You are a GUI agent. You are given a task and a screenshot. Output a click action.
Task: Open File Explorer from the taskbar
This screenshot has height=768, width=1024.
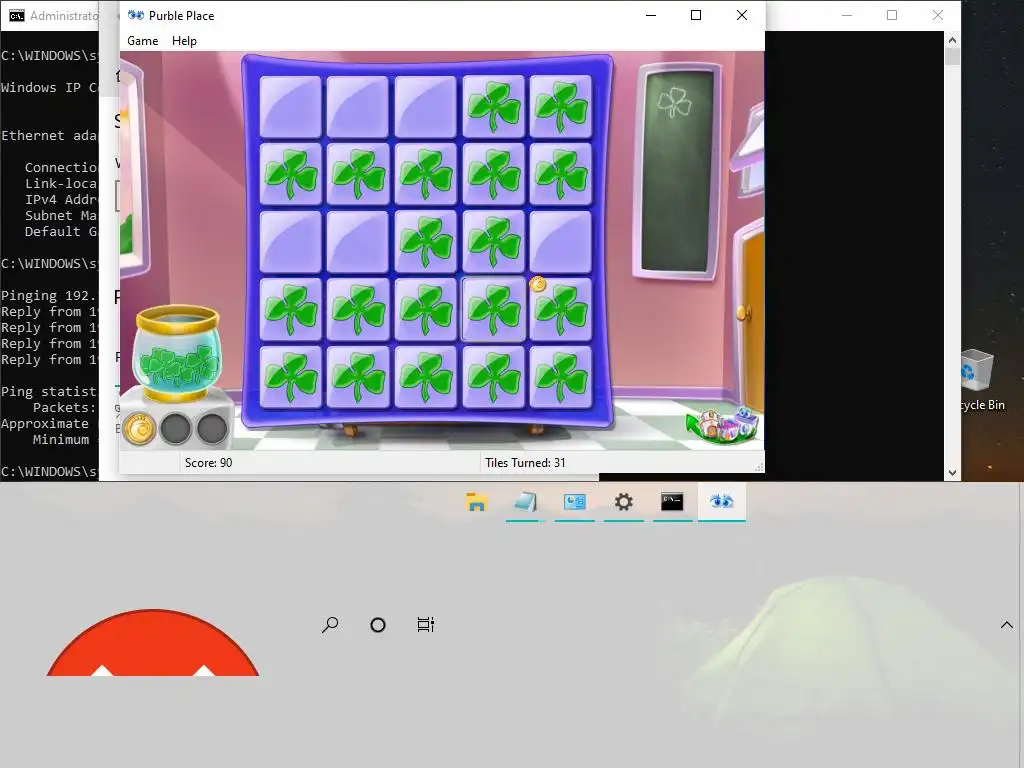point(477,502)
